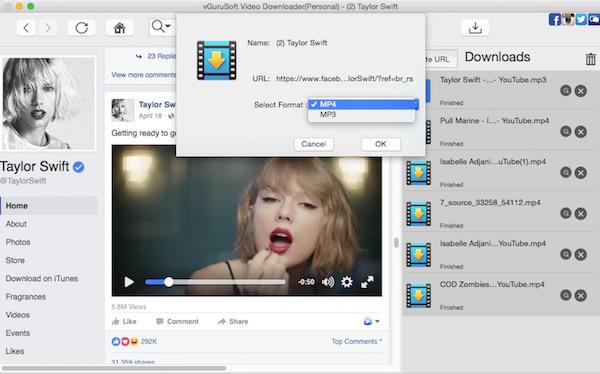Viewport: 600px width, 374px height.
Task: Locate Pull Marine YouTube.mp4 with magnifier icon
Action: pos(566,132)
